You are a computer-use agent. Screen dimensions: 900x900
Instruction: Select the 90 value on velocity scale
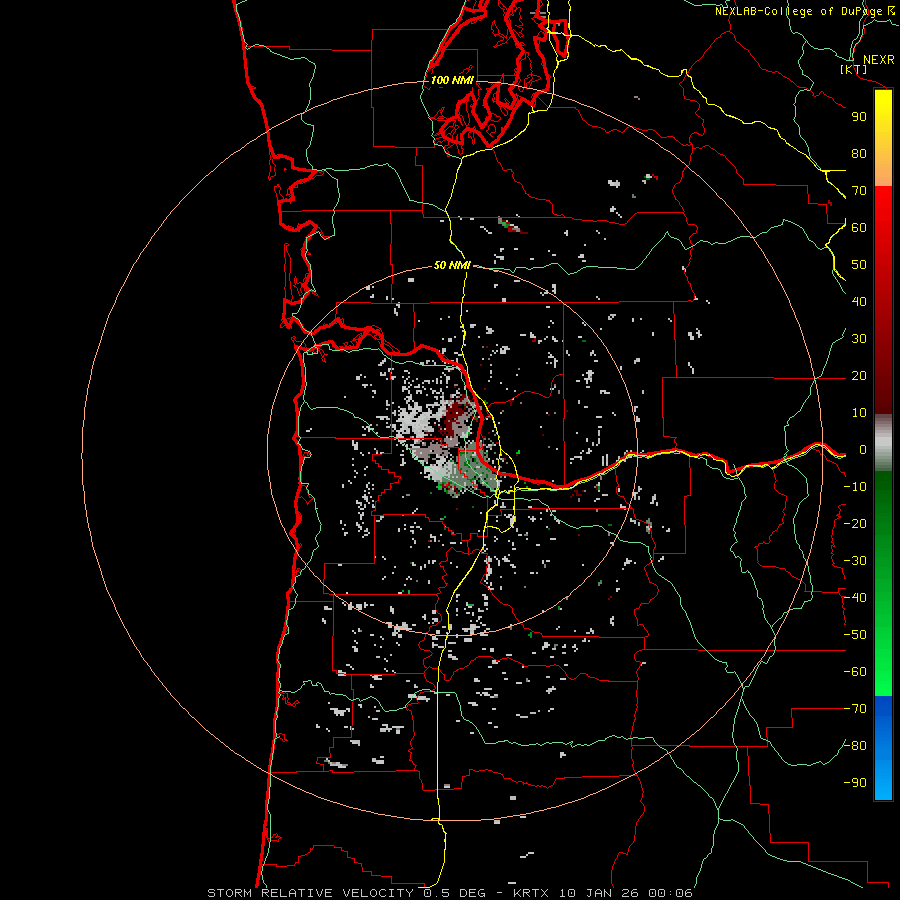click(x=859, y=117)
